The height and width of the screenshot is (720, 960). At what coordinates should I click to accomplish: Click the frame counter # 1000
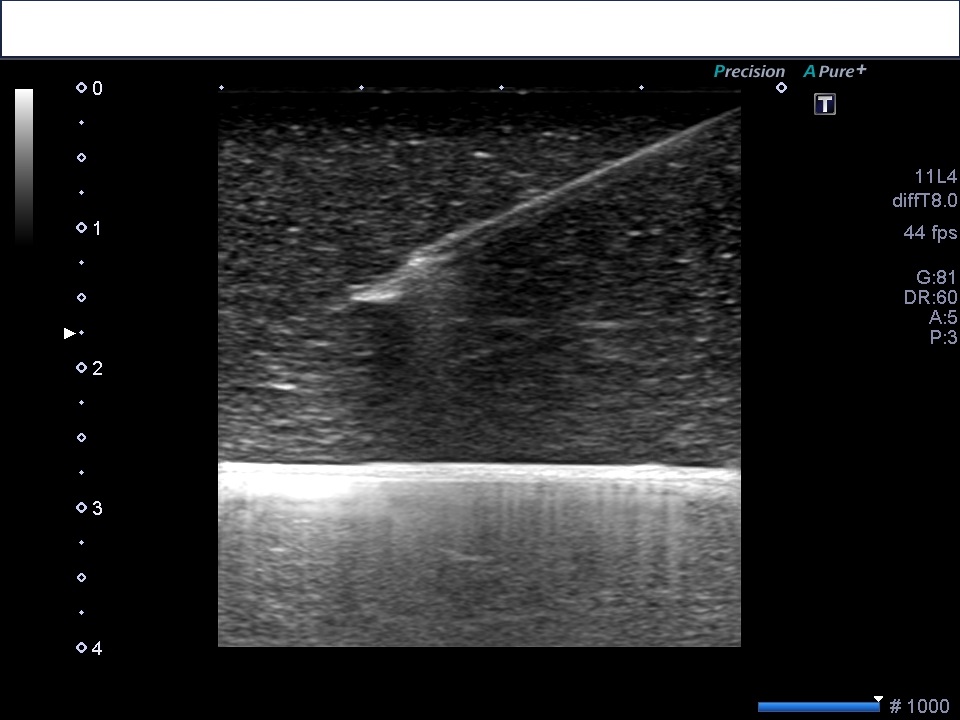(x=920, y=706)
